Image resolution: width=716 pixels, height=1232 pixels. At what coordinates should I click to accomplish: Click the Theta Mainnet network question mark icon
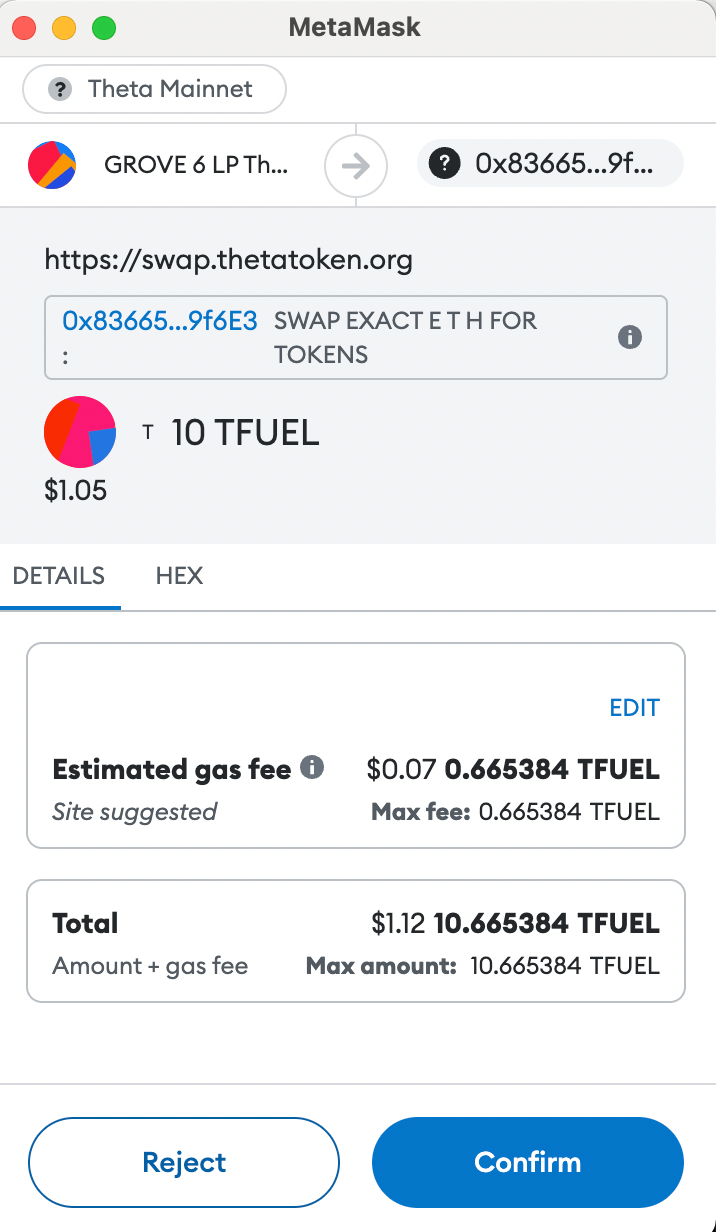point(60,89)
